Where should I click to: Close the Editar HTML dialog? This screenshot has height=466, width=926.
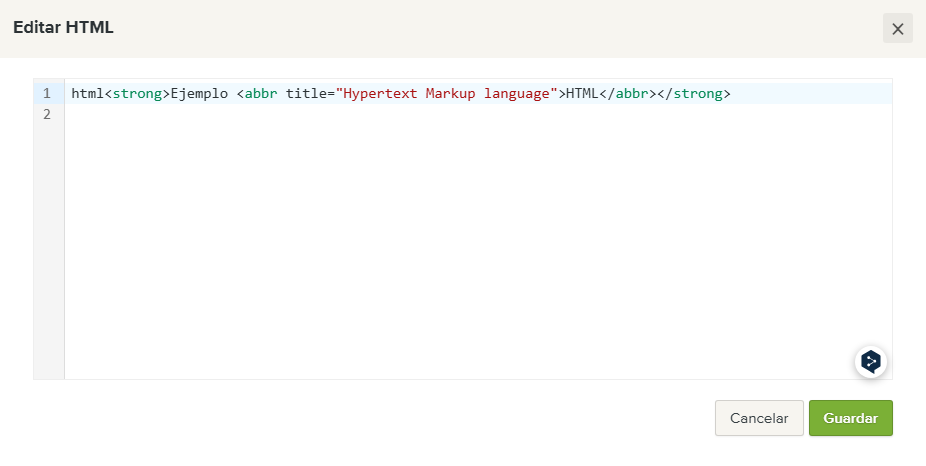pos(898,28)
